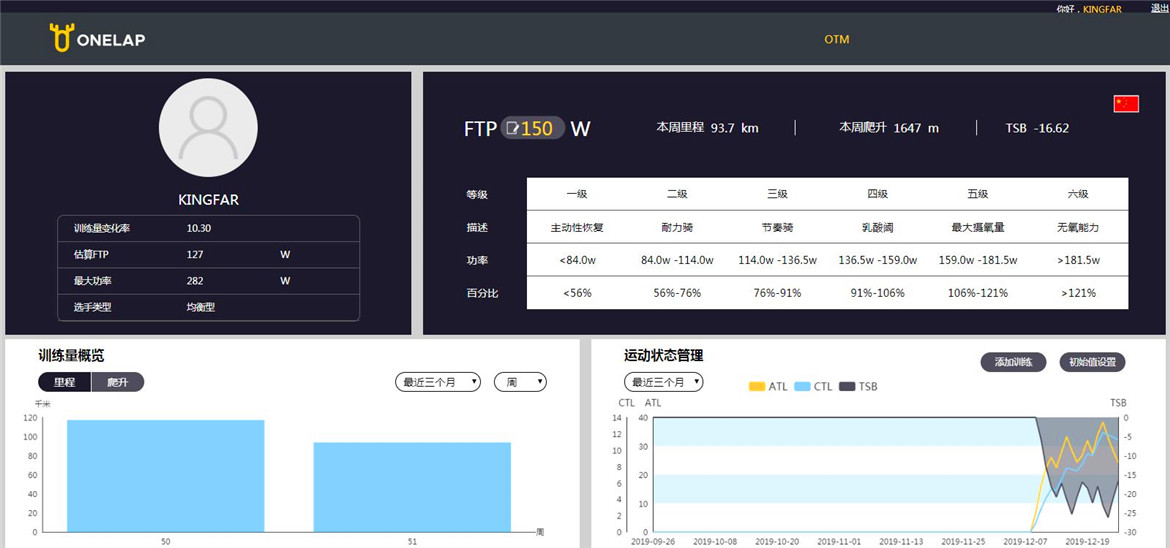Click the 退出 logout link
The width and height of the screenshot is (1170, 548).
(x=1159, y=8)
